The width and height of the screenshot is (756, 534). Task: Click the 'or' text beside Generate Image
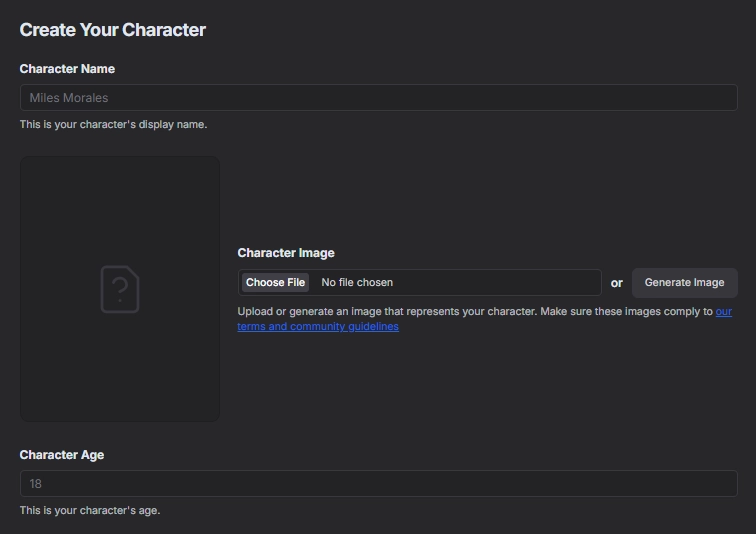coord(617,283)
